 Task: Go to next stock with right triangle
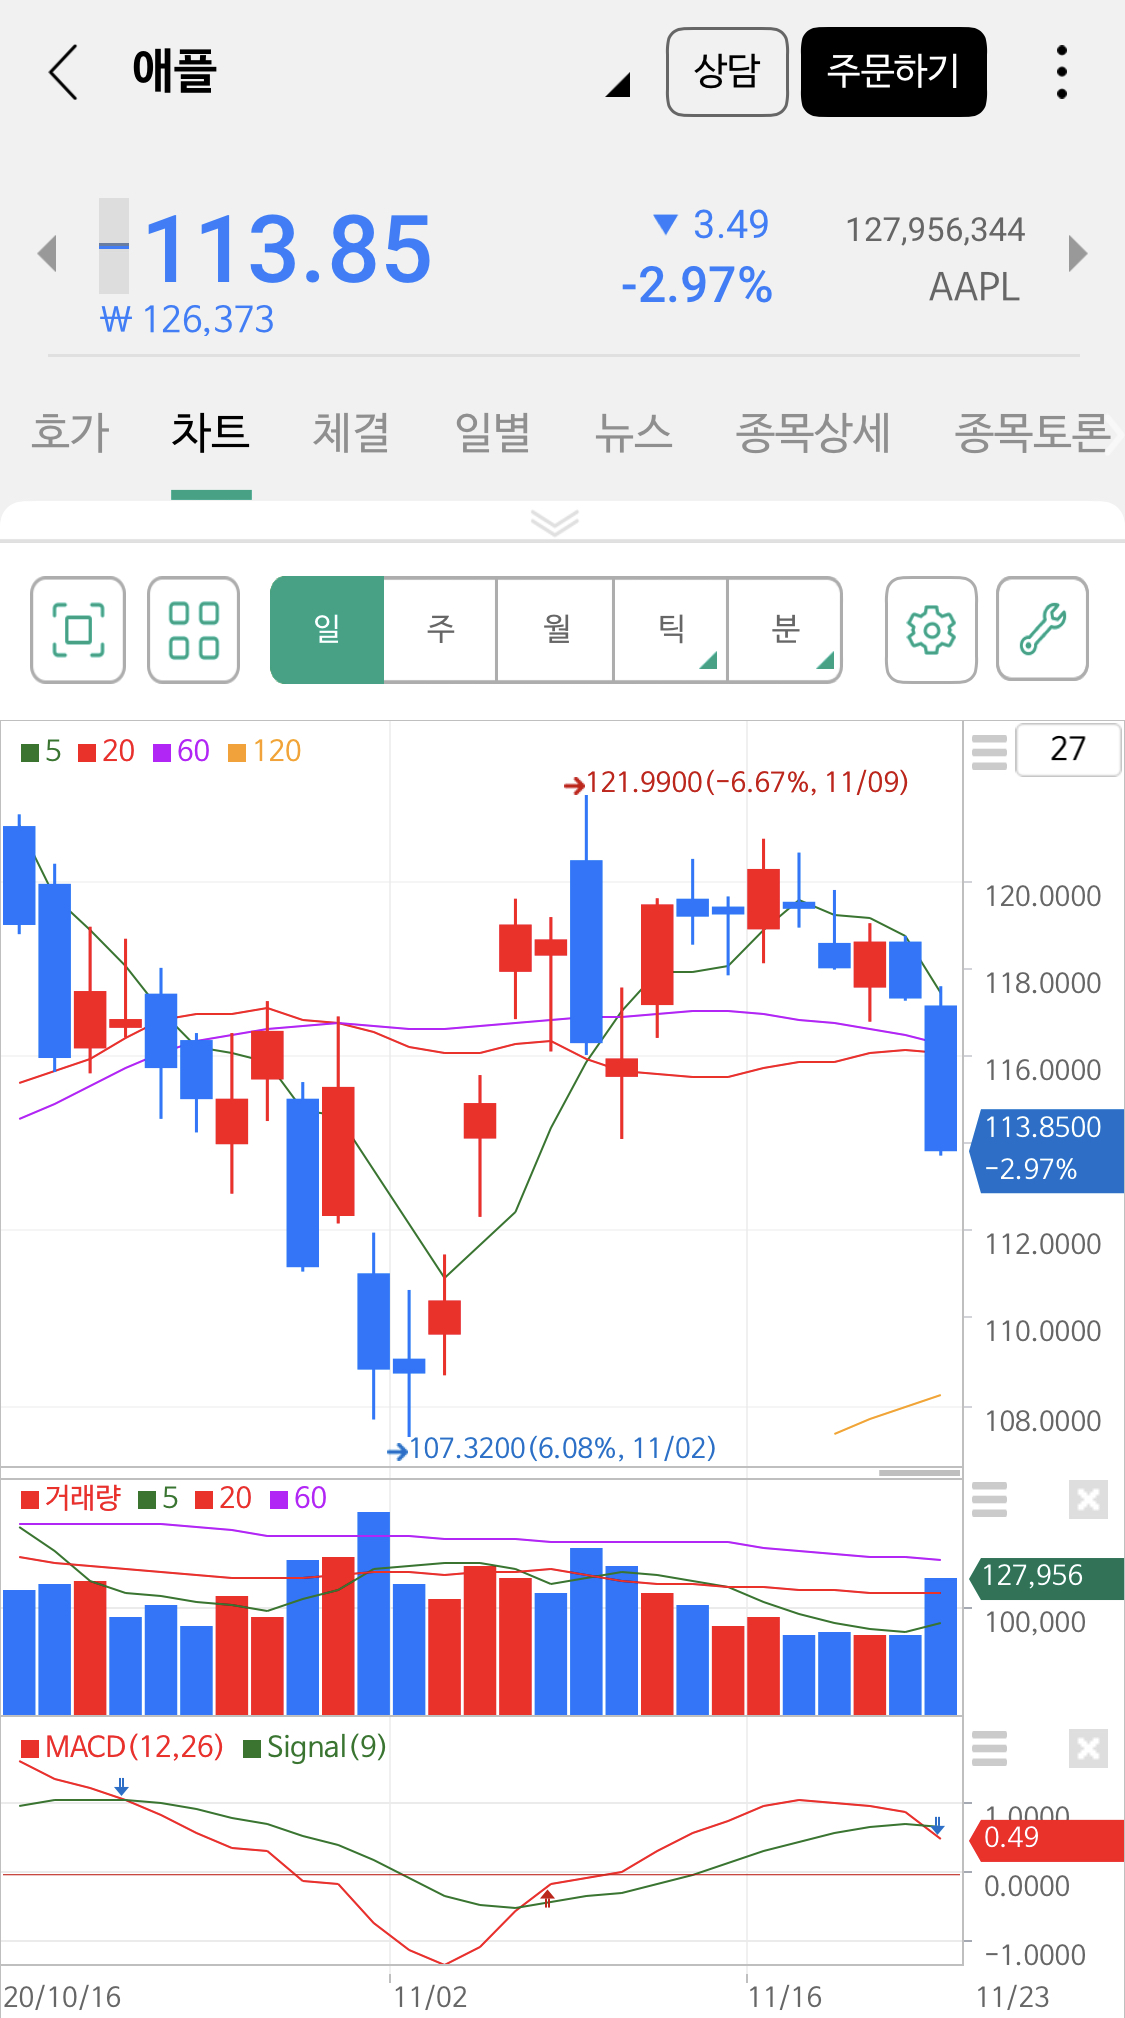coord(1077,253)
